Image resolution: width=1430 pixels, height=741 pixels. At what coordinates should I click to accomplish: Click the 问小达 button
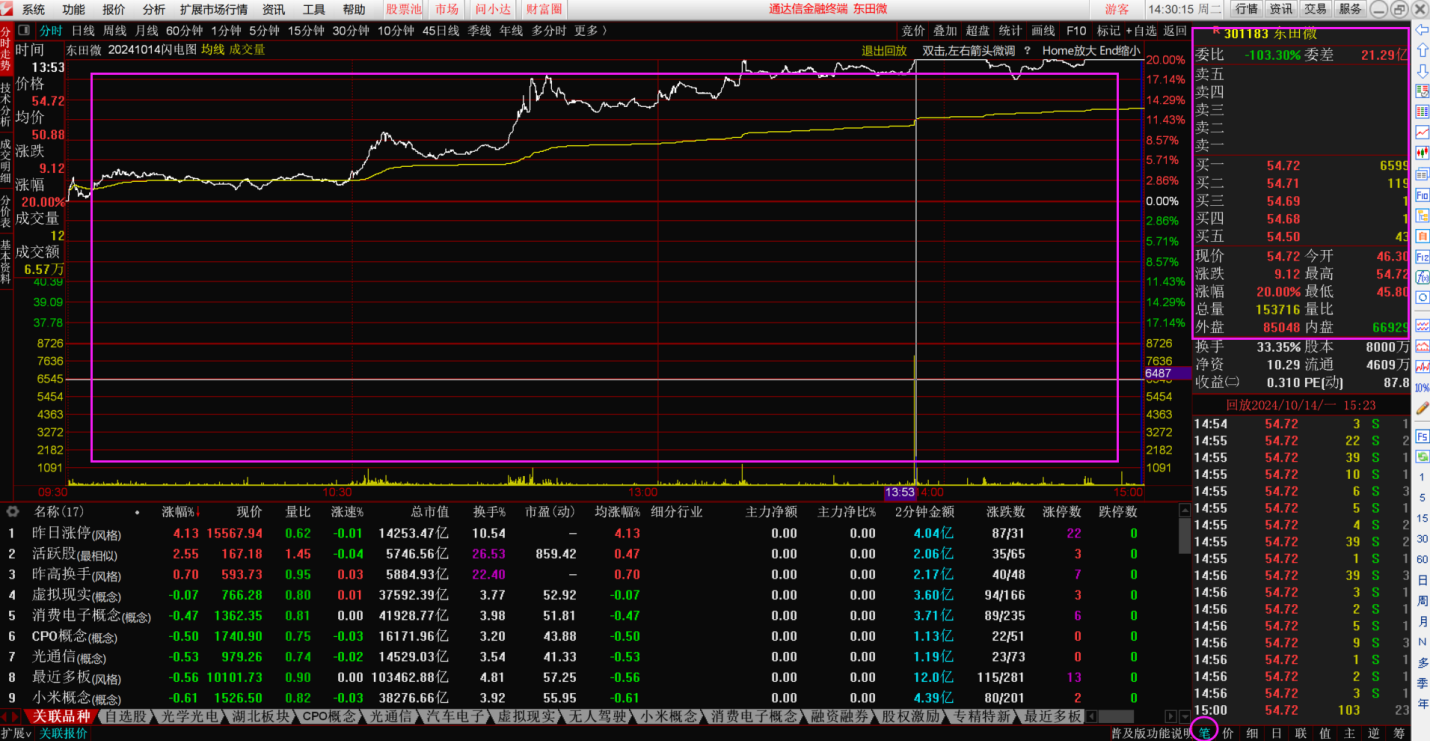[x=492, y=9]
